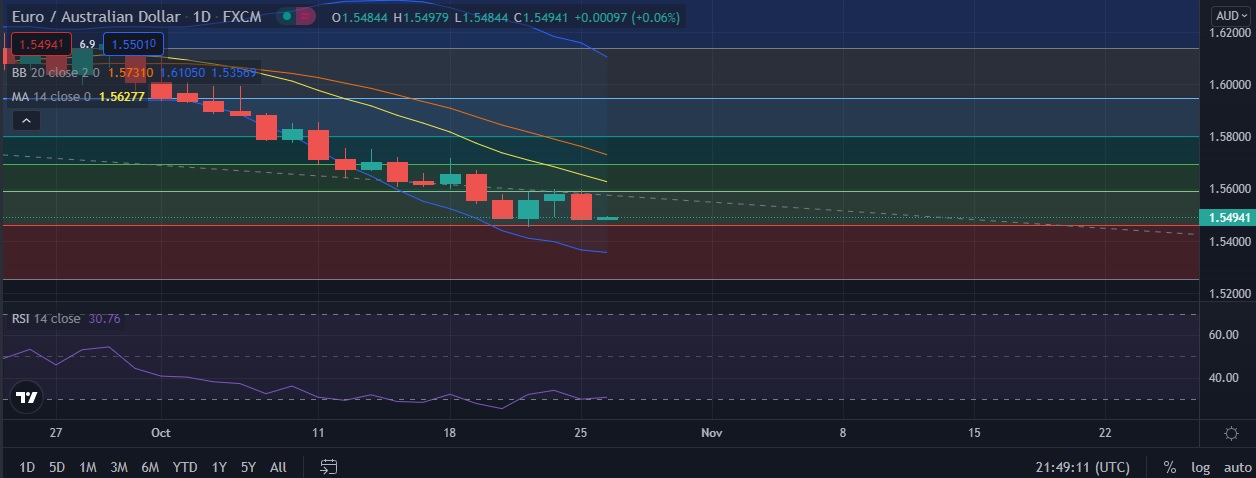Click the blue buy price 1.55010 button
Image resolution: width=1256 pixels, height=478 pixels.
(133, 44)
